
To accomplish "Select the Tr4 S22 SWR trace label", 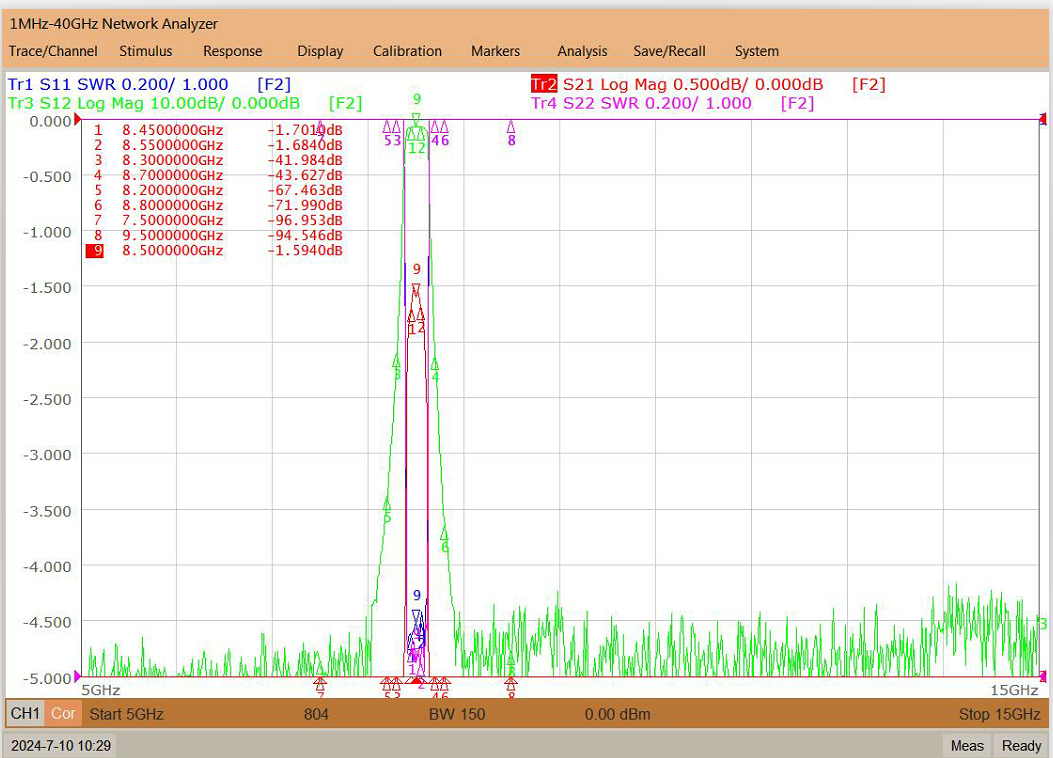I will [672, 103].
